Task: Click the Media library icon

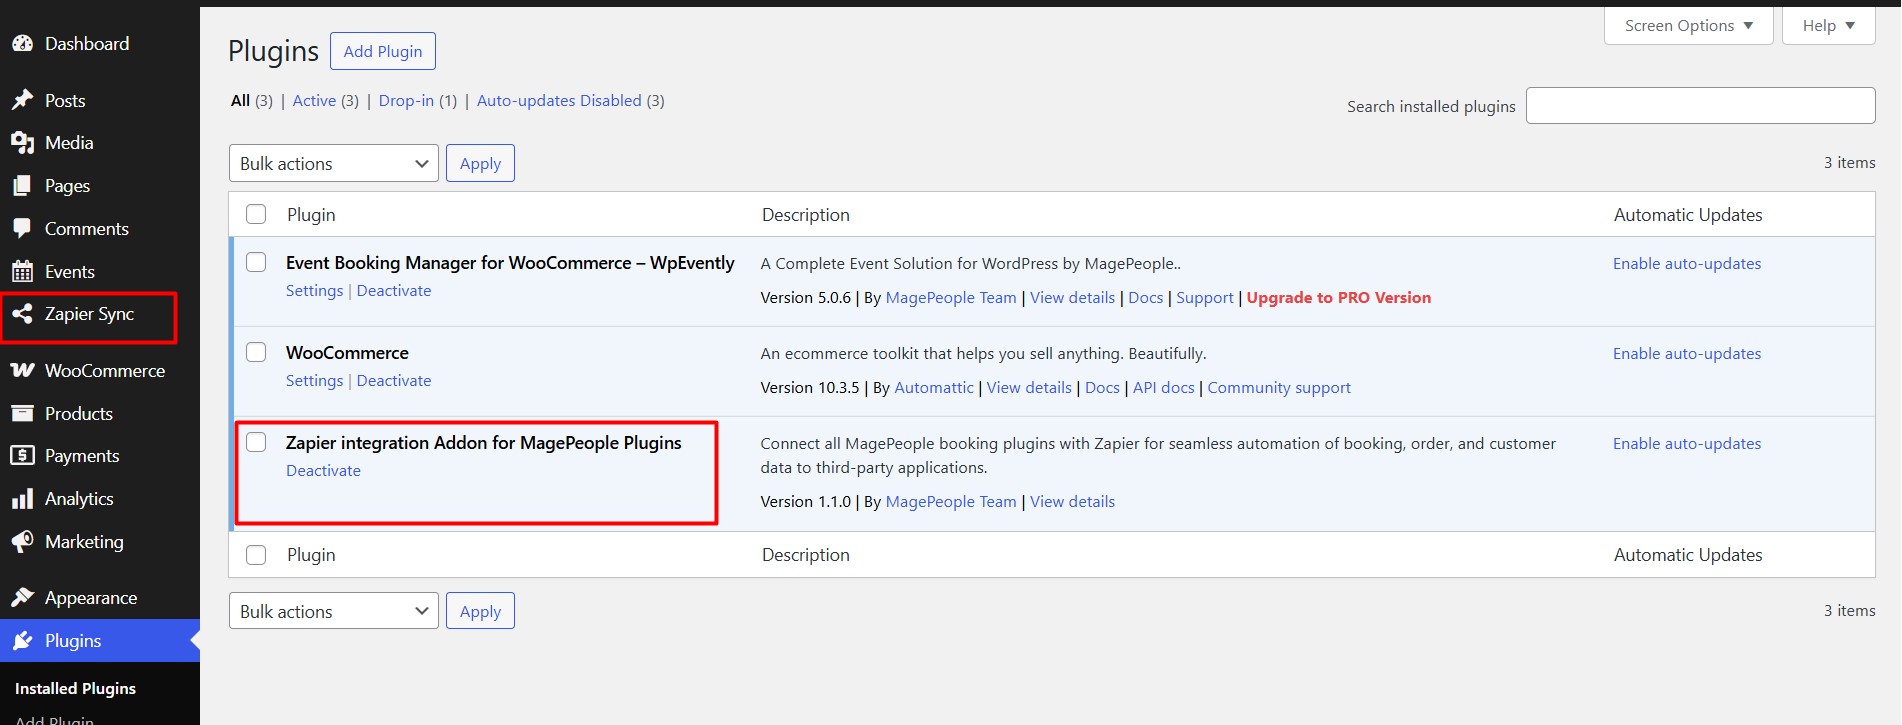Action: (22, 143)
